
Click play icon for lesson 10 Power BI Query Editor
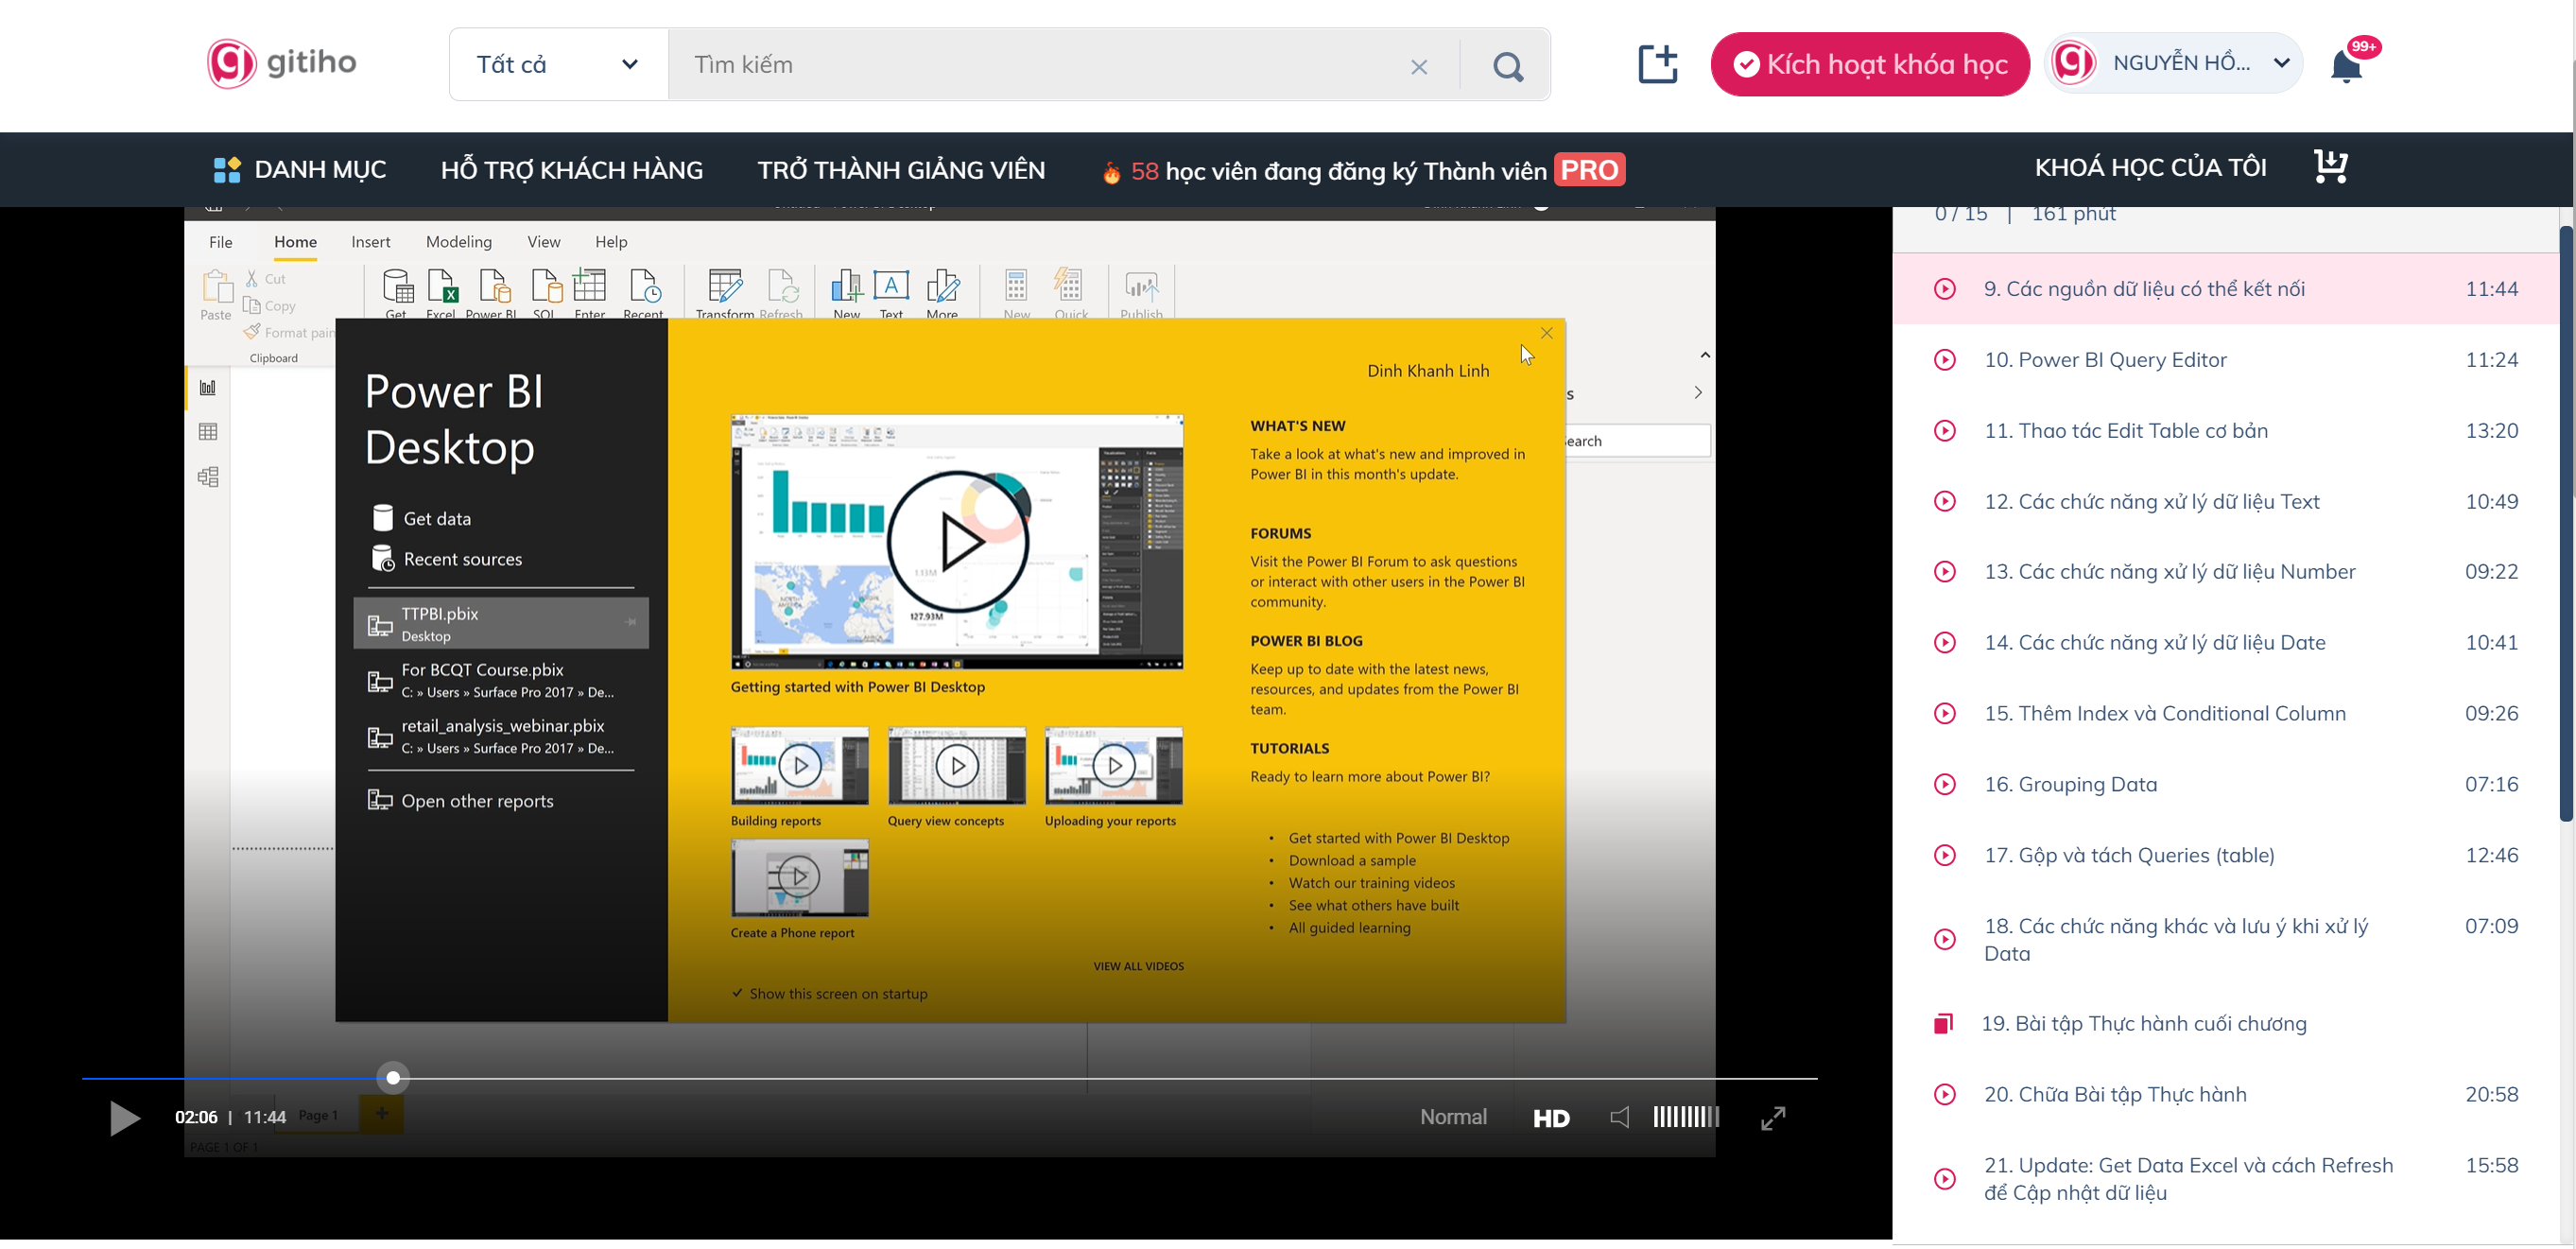point(1944,360)
